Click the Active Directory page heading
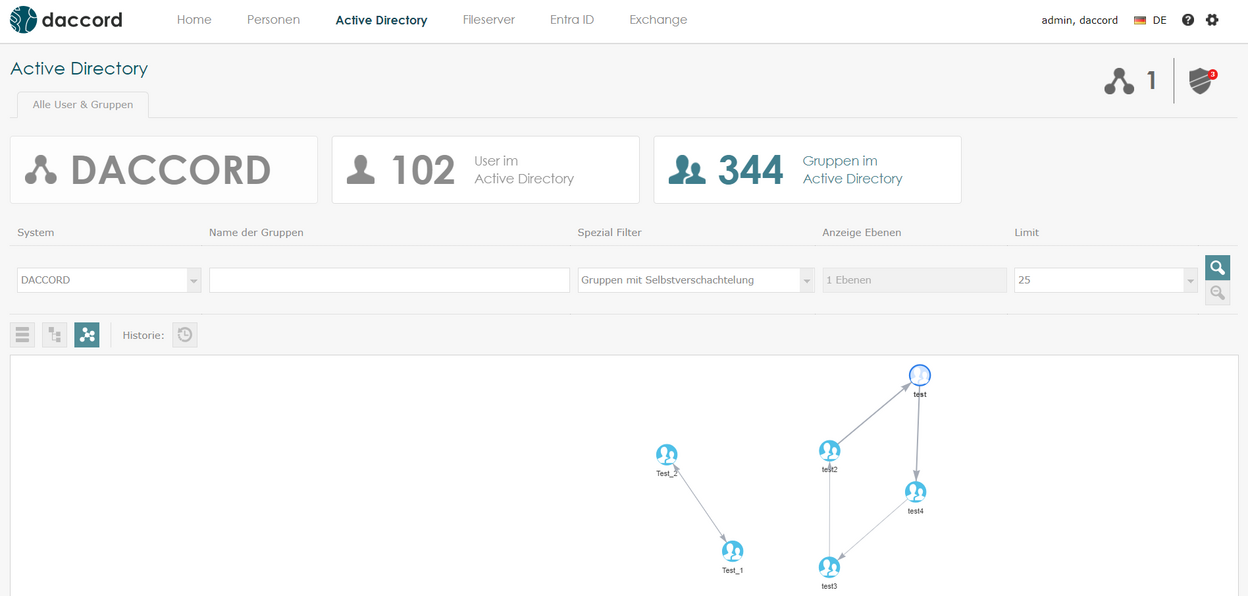The height and width of the screenshot is (596, 1248). click(x=79, y=69)
